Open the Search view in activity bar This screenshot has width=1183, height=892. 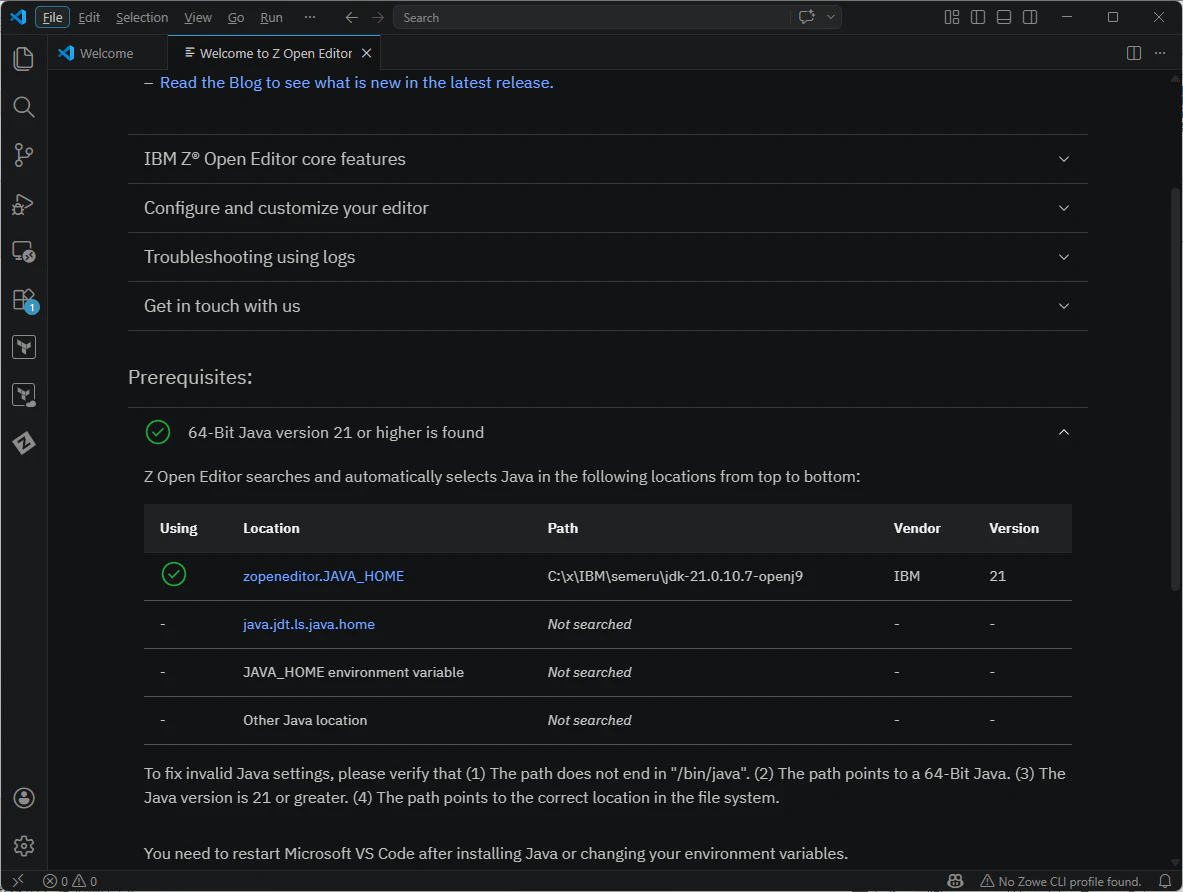tap(23, 107)
